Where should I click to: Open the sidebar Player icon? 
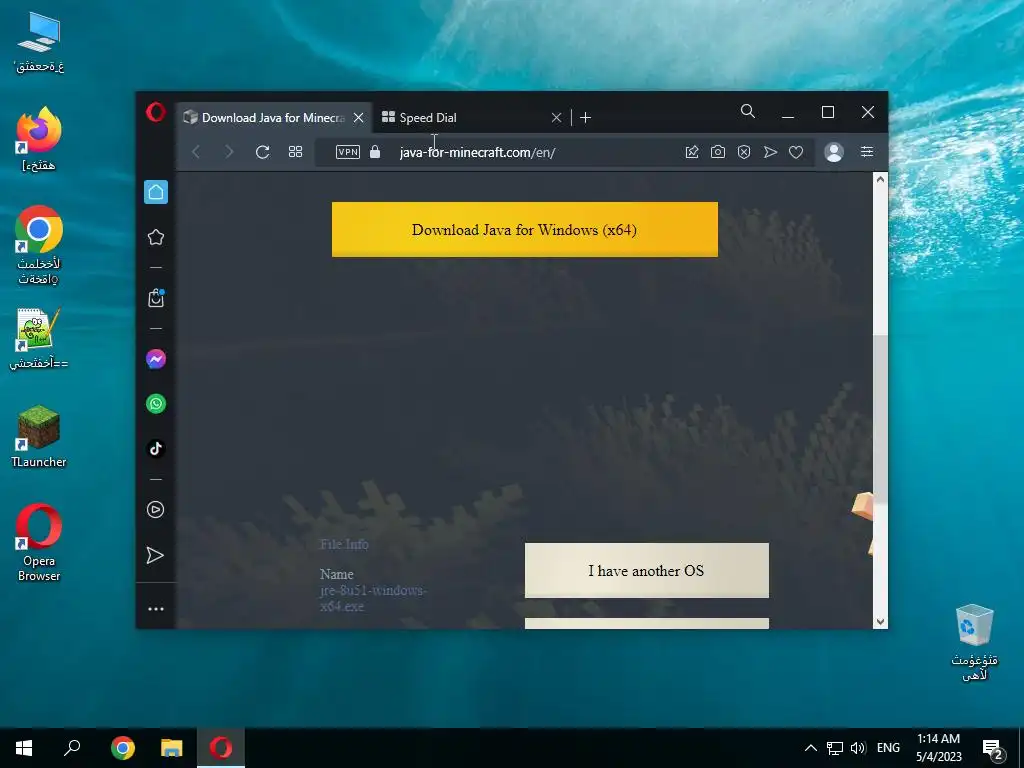tap(156, 509)
